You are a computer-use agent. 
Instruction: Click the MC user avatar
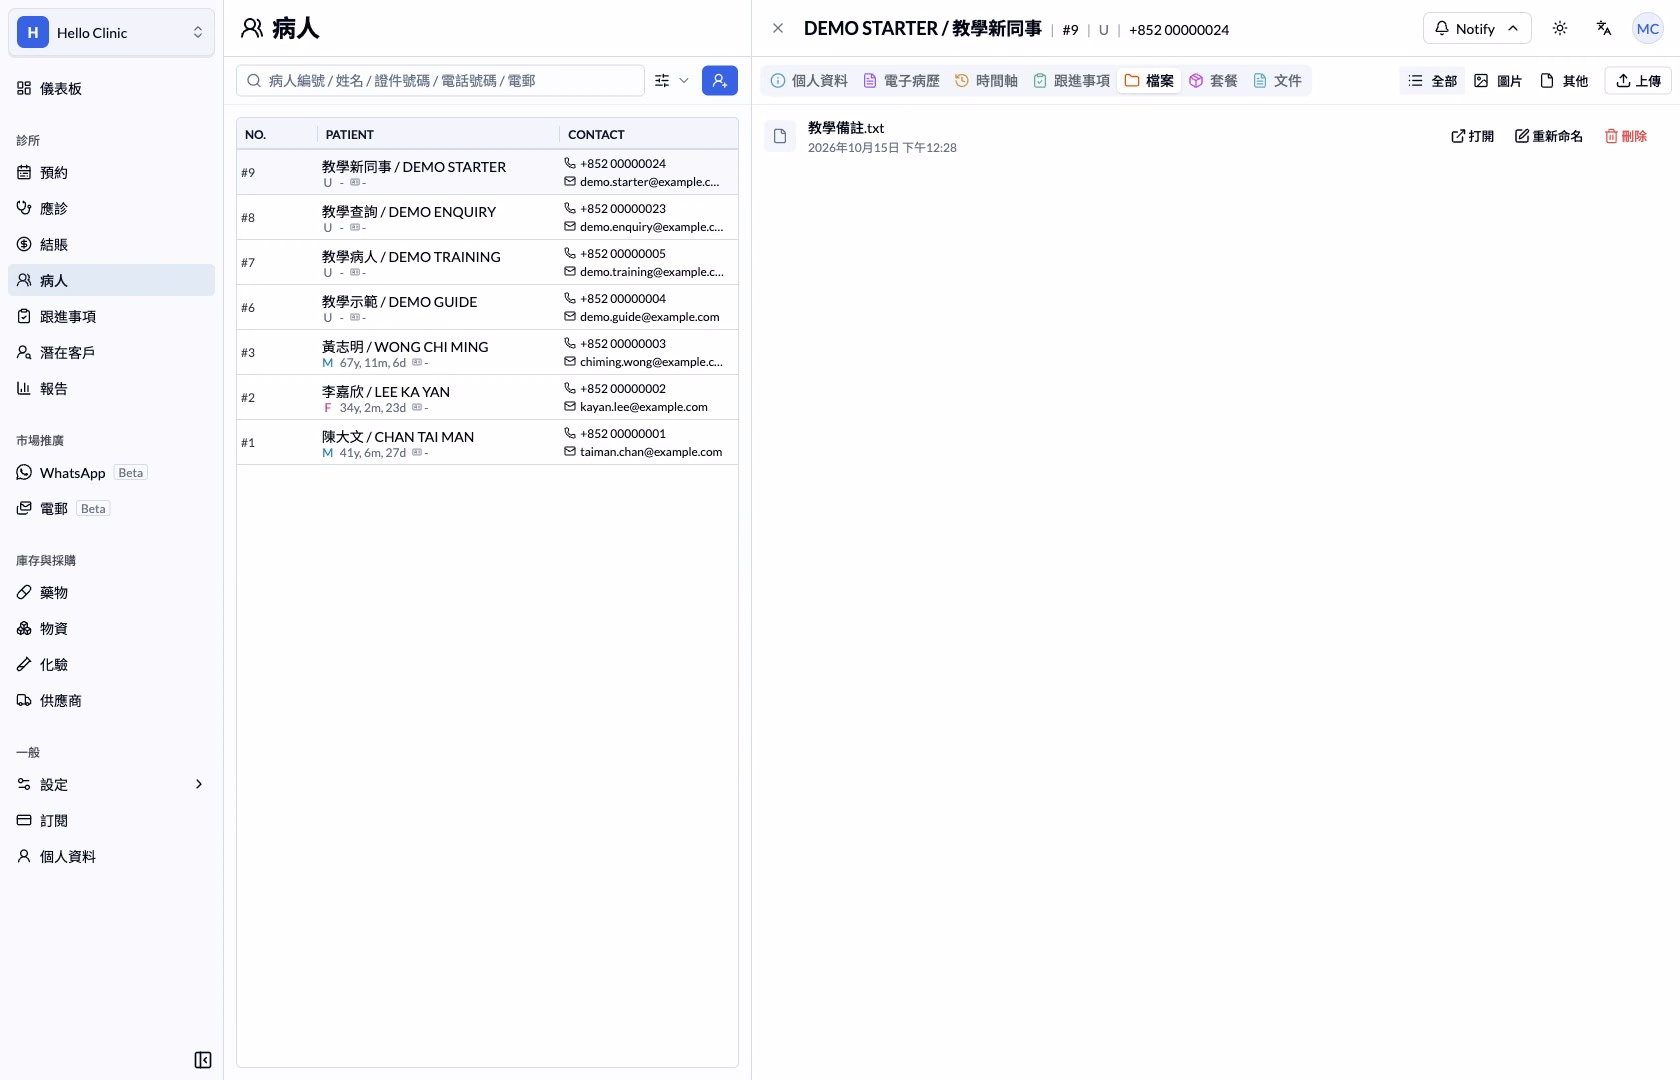click(1648, 29)
